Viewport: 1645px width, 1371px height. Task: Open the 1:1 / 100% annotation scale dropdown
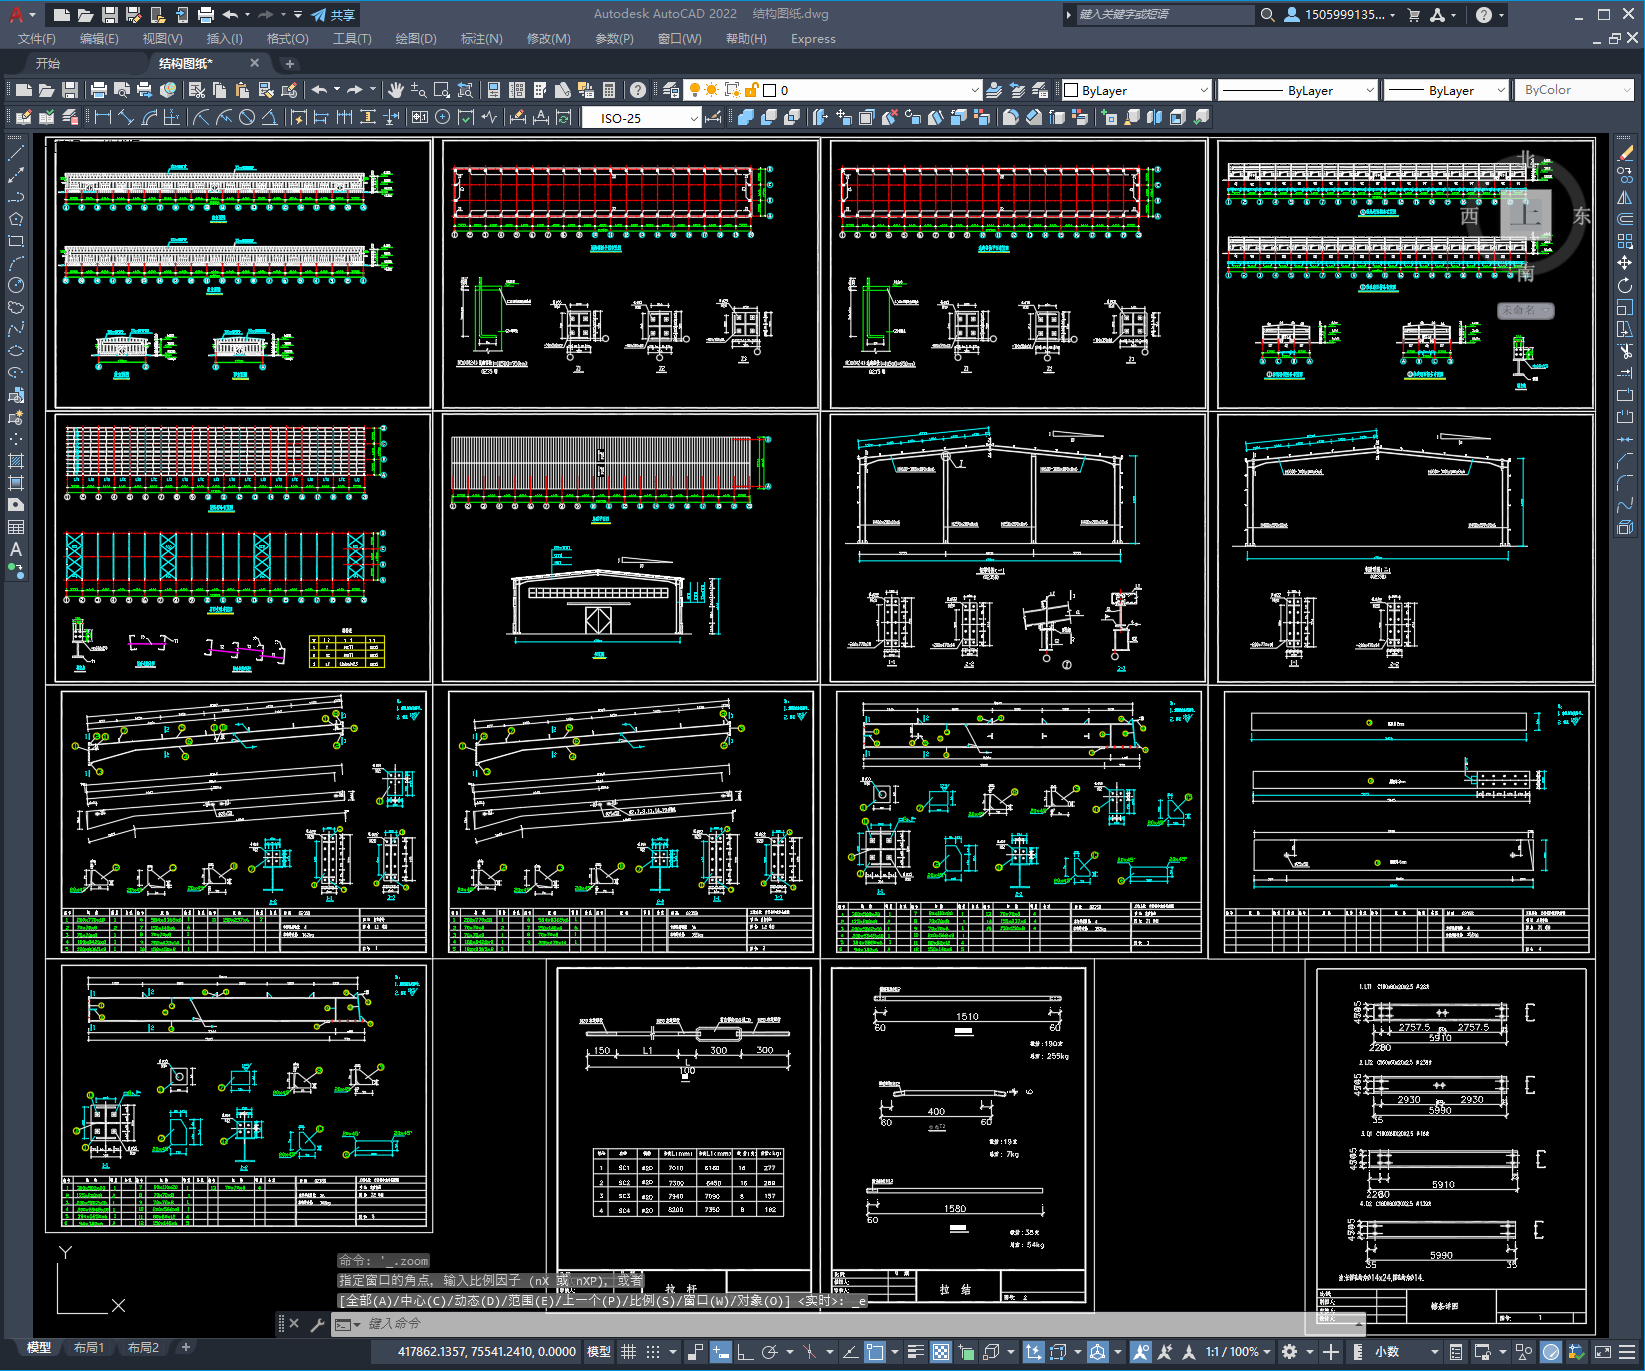click(1238, 1351)
